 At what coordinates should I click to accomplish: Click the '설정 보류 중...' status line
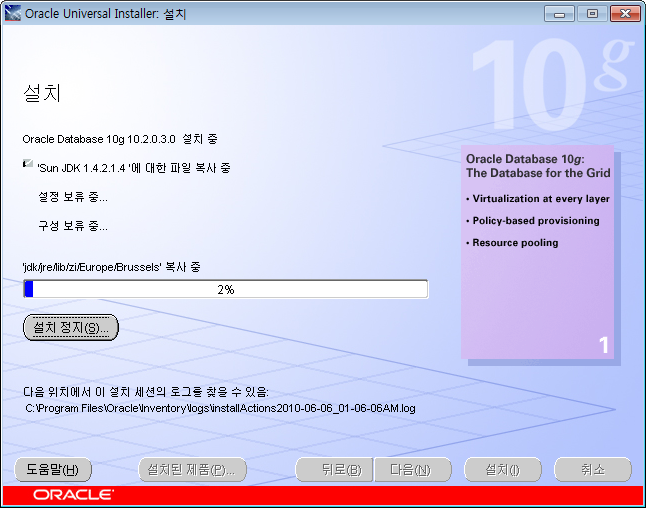pyautogui.click(x=73, y=197)
